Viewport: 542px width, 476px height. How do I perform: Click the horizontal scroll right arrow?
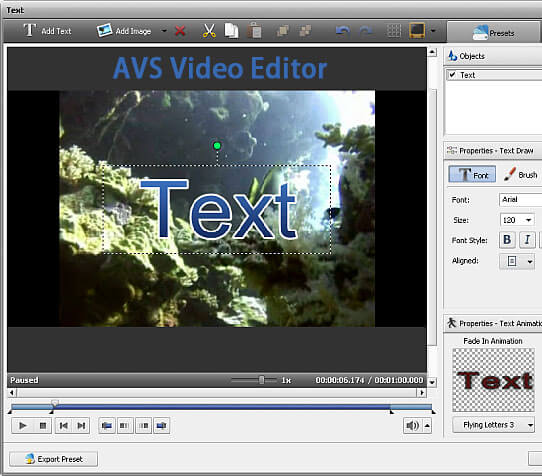422,392
